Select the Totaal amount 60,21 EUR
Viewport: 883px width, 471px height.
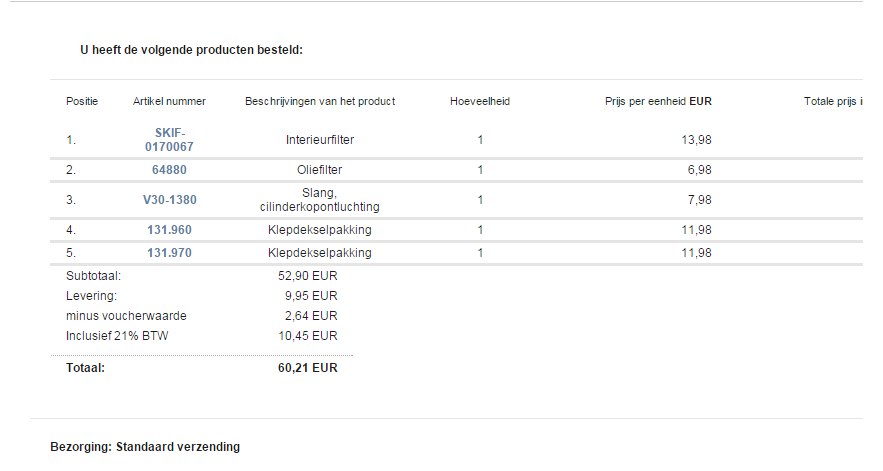point(307,368)
